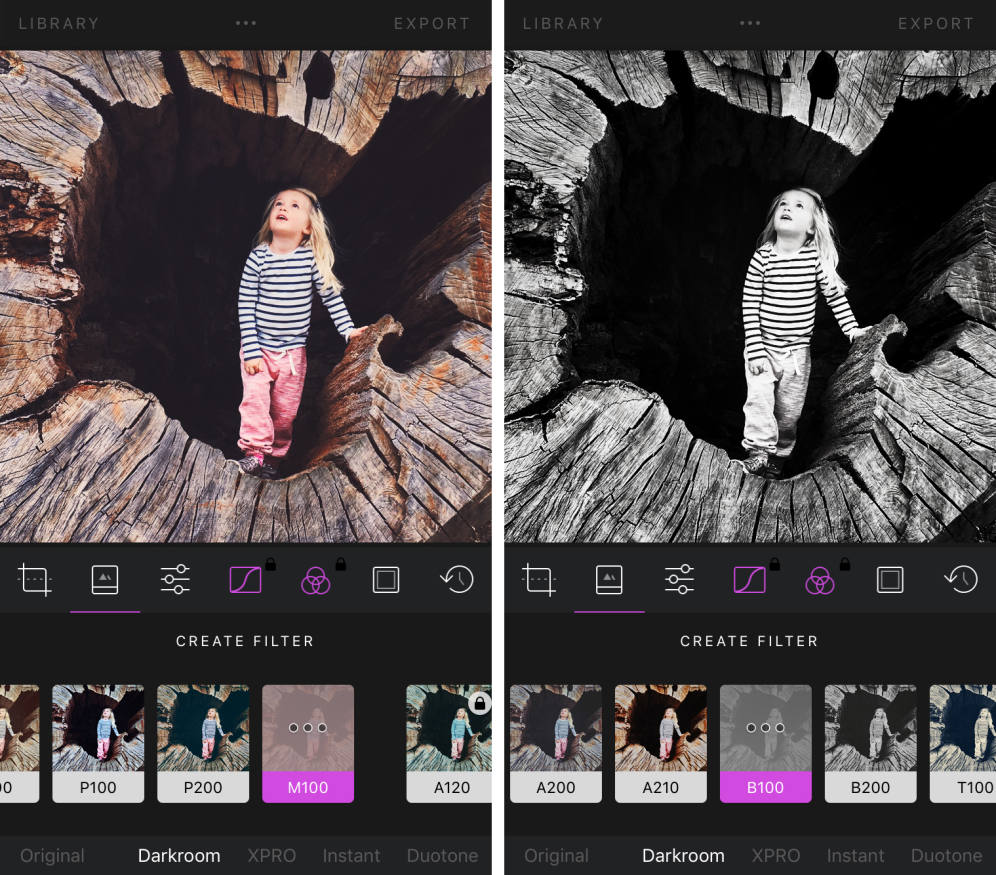Image resolution: width=996 pixels, height=875 pixels.
Task: Apply the B200 filter thumbnail
Action: point(870,742)
